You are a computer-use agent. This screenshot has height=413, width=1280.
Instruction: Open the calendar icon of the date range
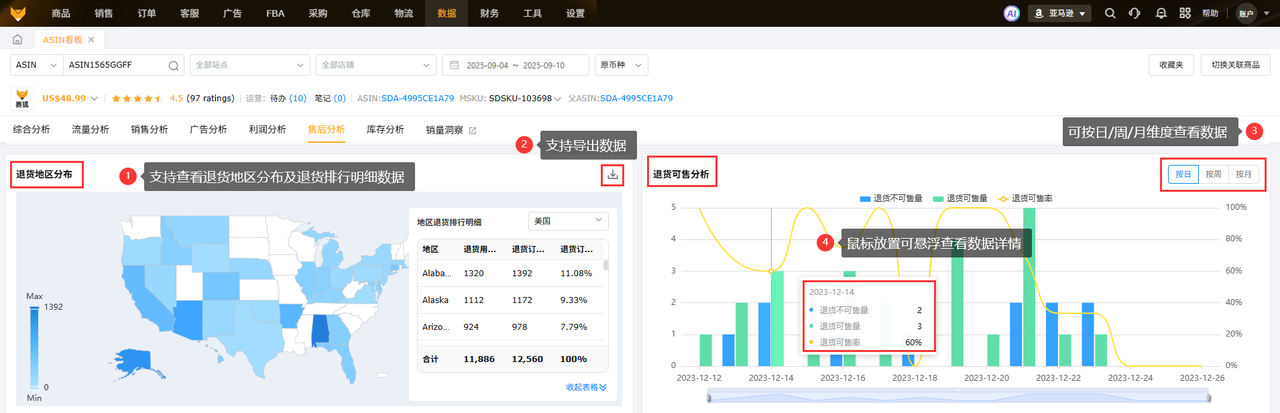pyautogui.click(x=454, y=65)
